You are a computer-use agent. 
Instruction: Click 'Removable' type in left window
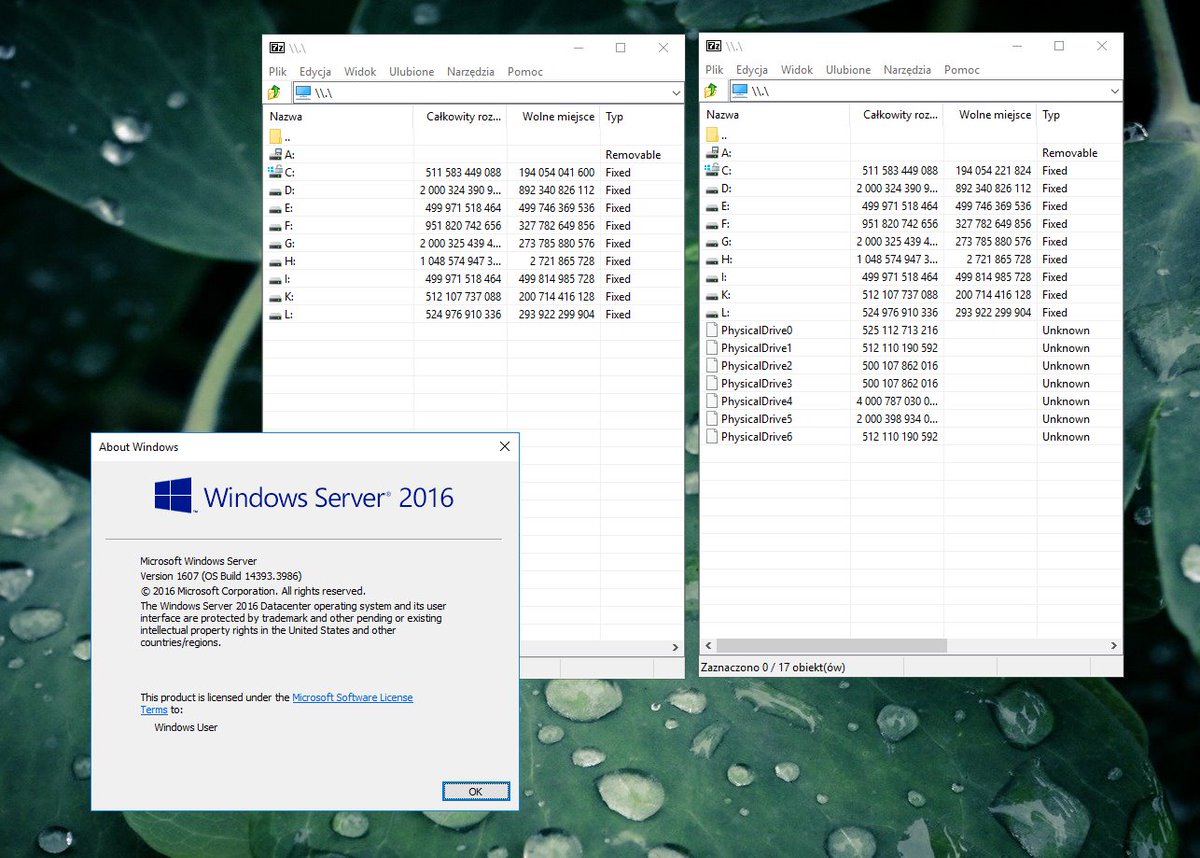click(633, 155)
